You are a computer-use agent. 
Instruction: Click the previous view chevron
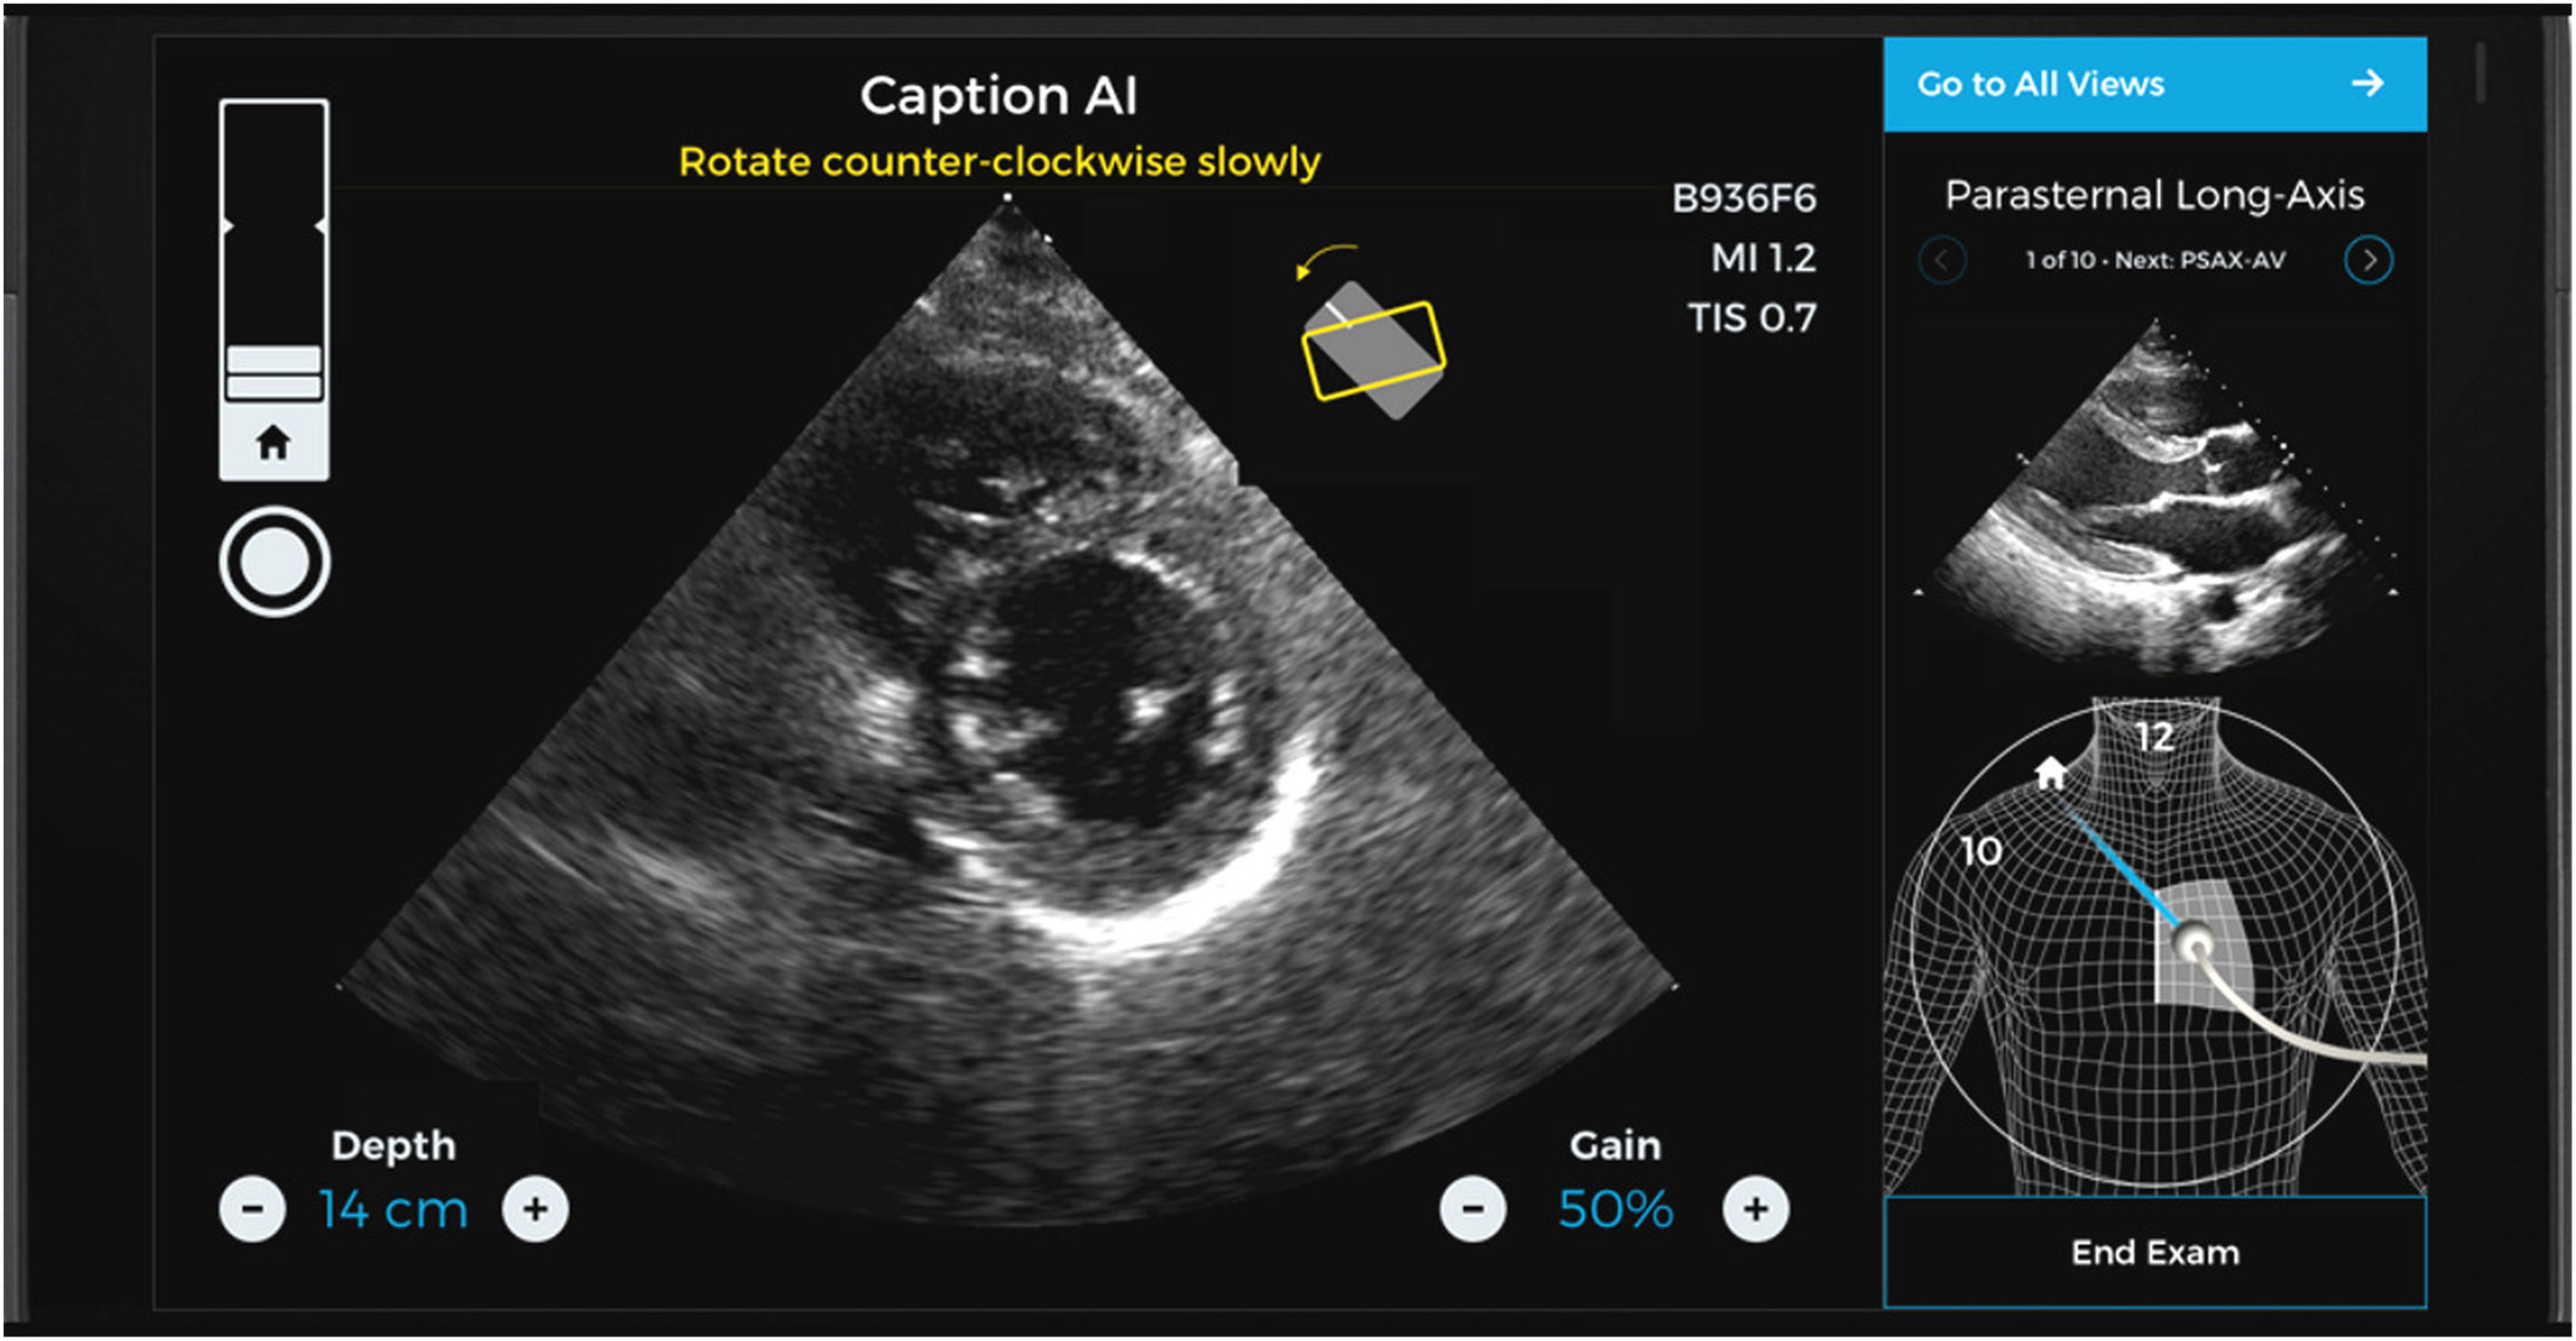point(1942,260)
